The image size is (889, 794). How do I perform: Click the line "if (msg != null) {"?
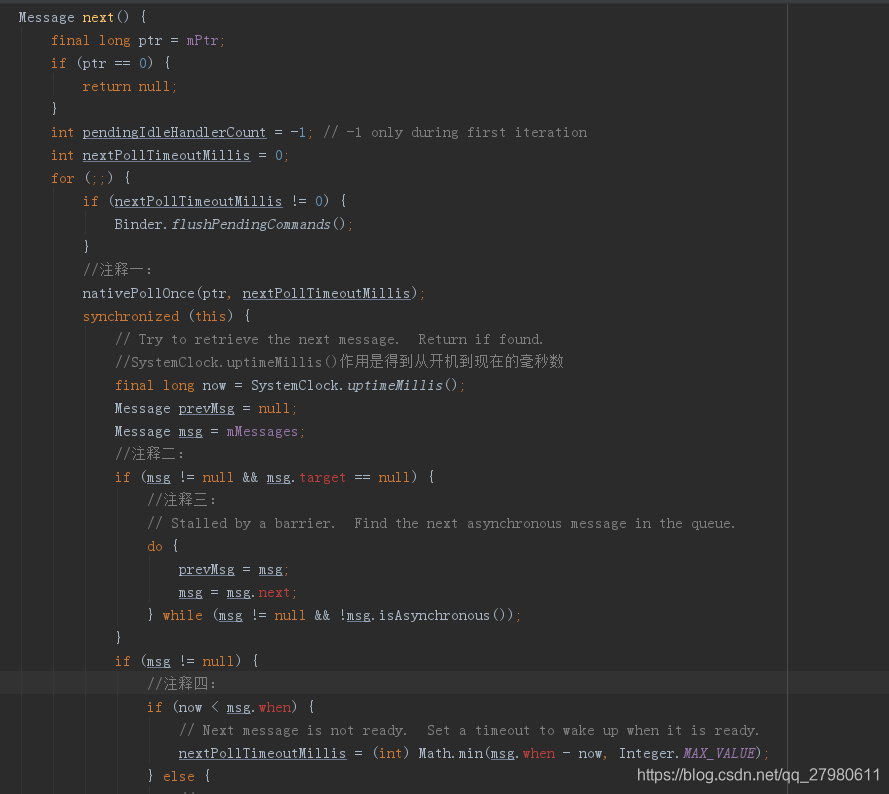[x=187, y=661]
